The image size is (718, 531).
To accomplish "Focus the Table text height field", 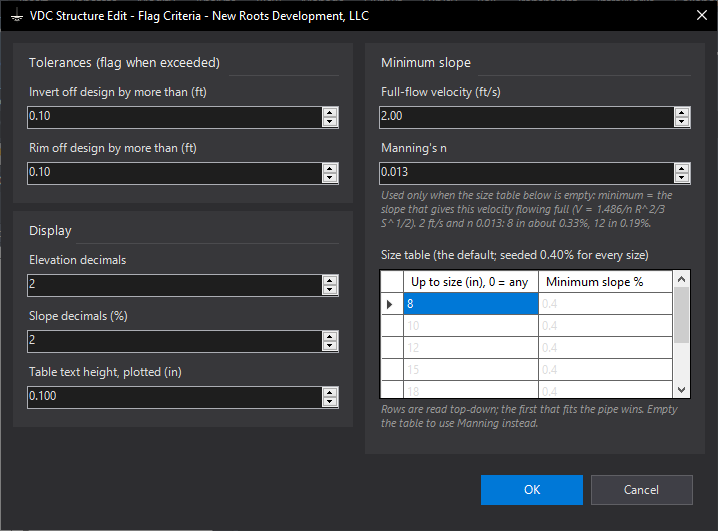I will tap(175, 397).
